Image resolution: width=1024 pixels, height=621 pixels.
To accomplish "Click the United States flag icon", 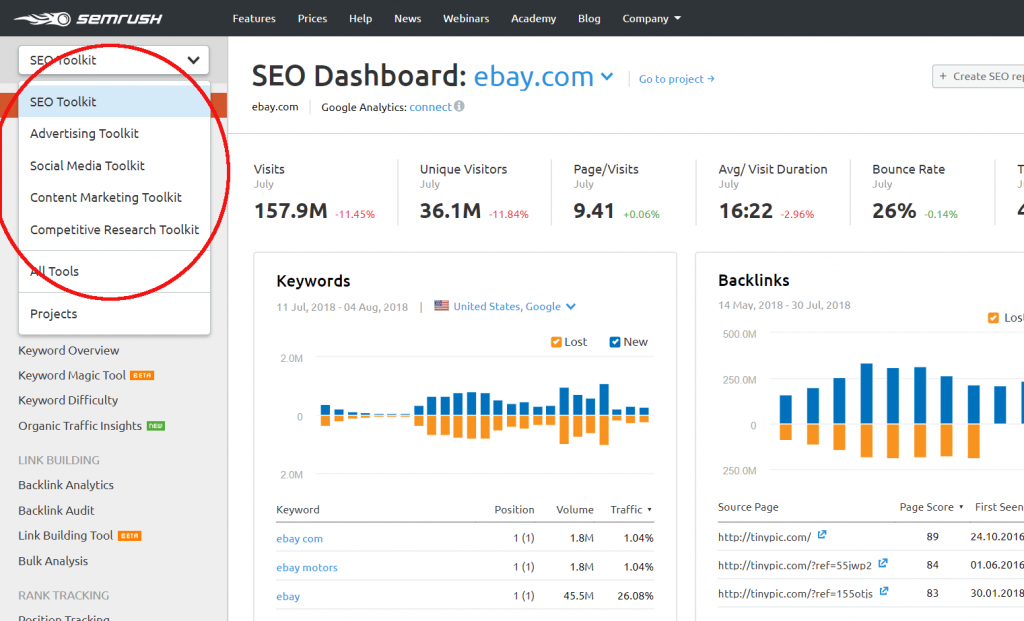I will [x=441, y=307].
